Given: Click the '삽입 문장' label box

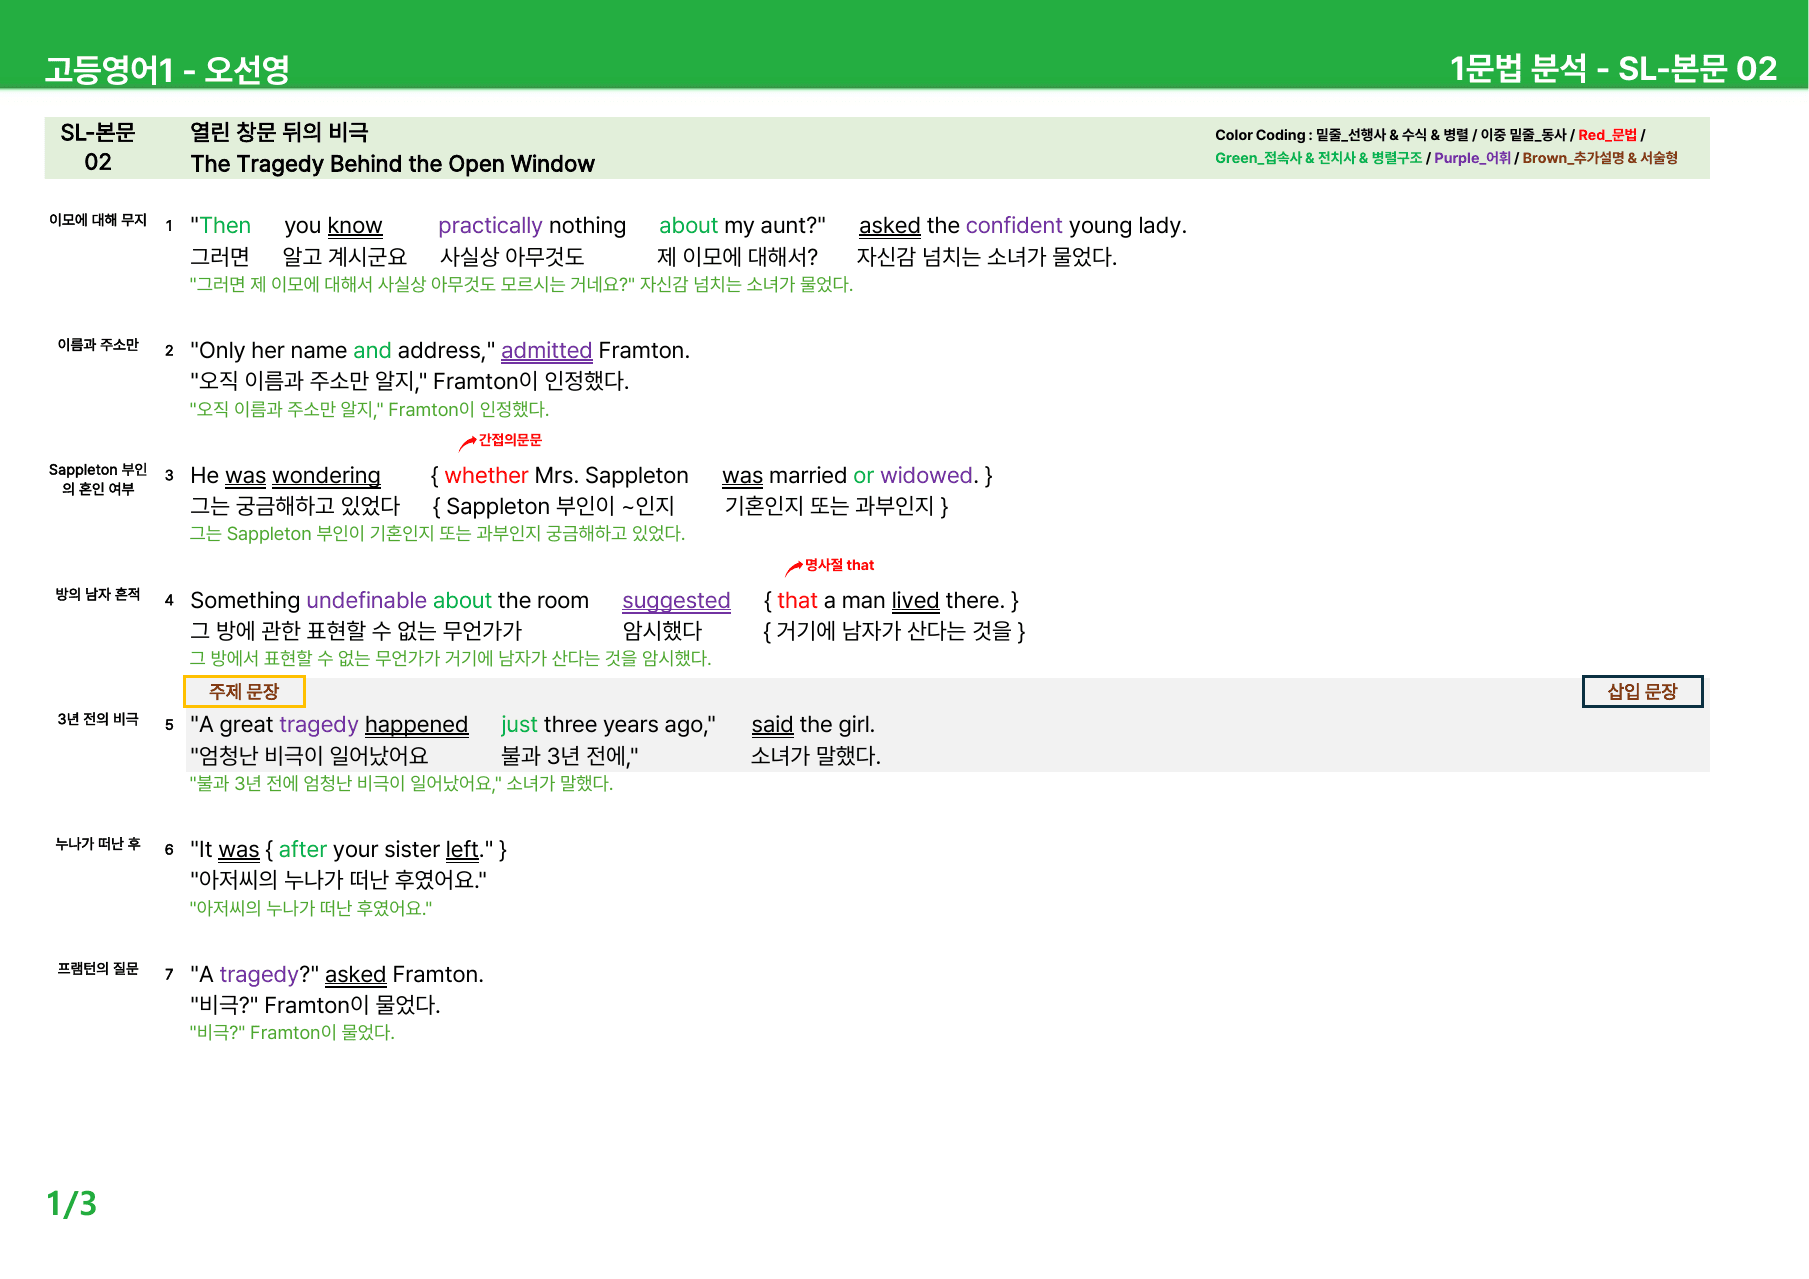Looking at the screenshot, I should point(1642,692).
